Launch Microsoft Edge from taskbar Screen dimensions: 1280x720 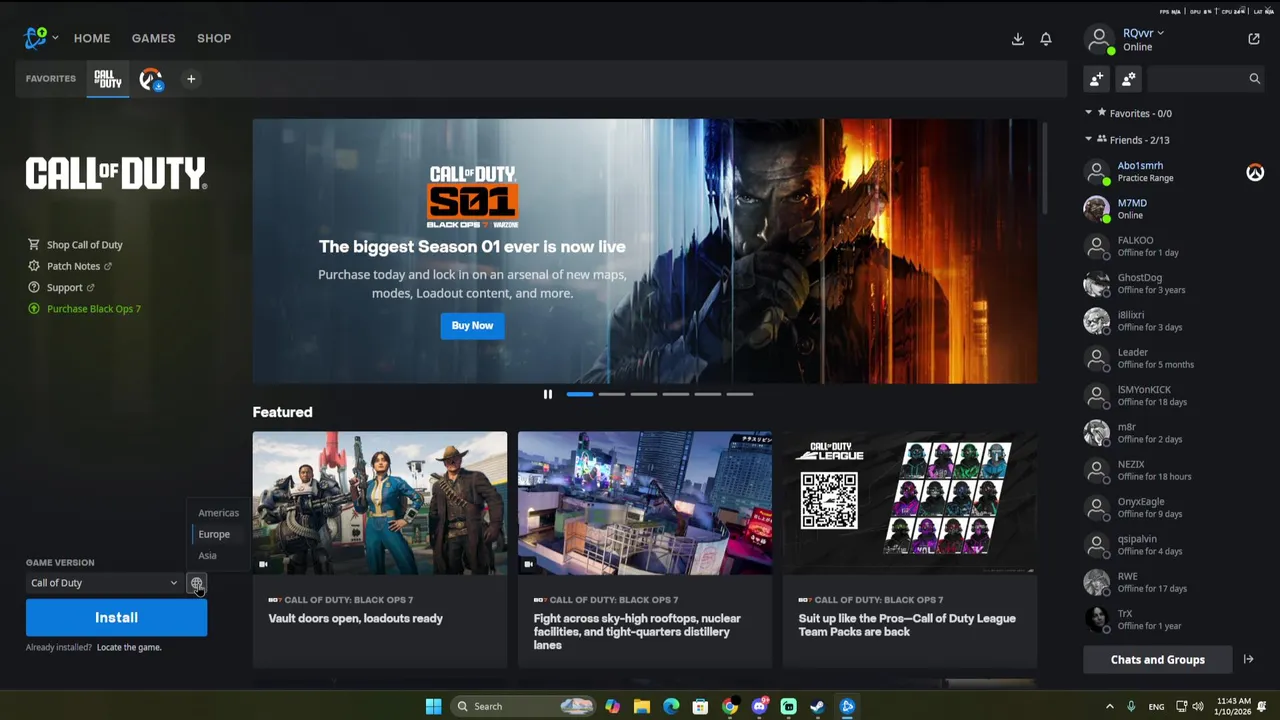click(671, 706)
